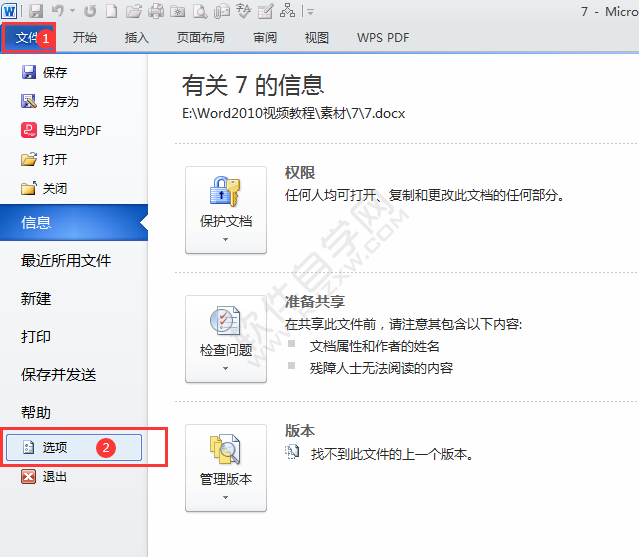Click 退出 to exit Word
The image size is (639, 557).
click(44, 476)
